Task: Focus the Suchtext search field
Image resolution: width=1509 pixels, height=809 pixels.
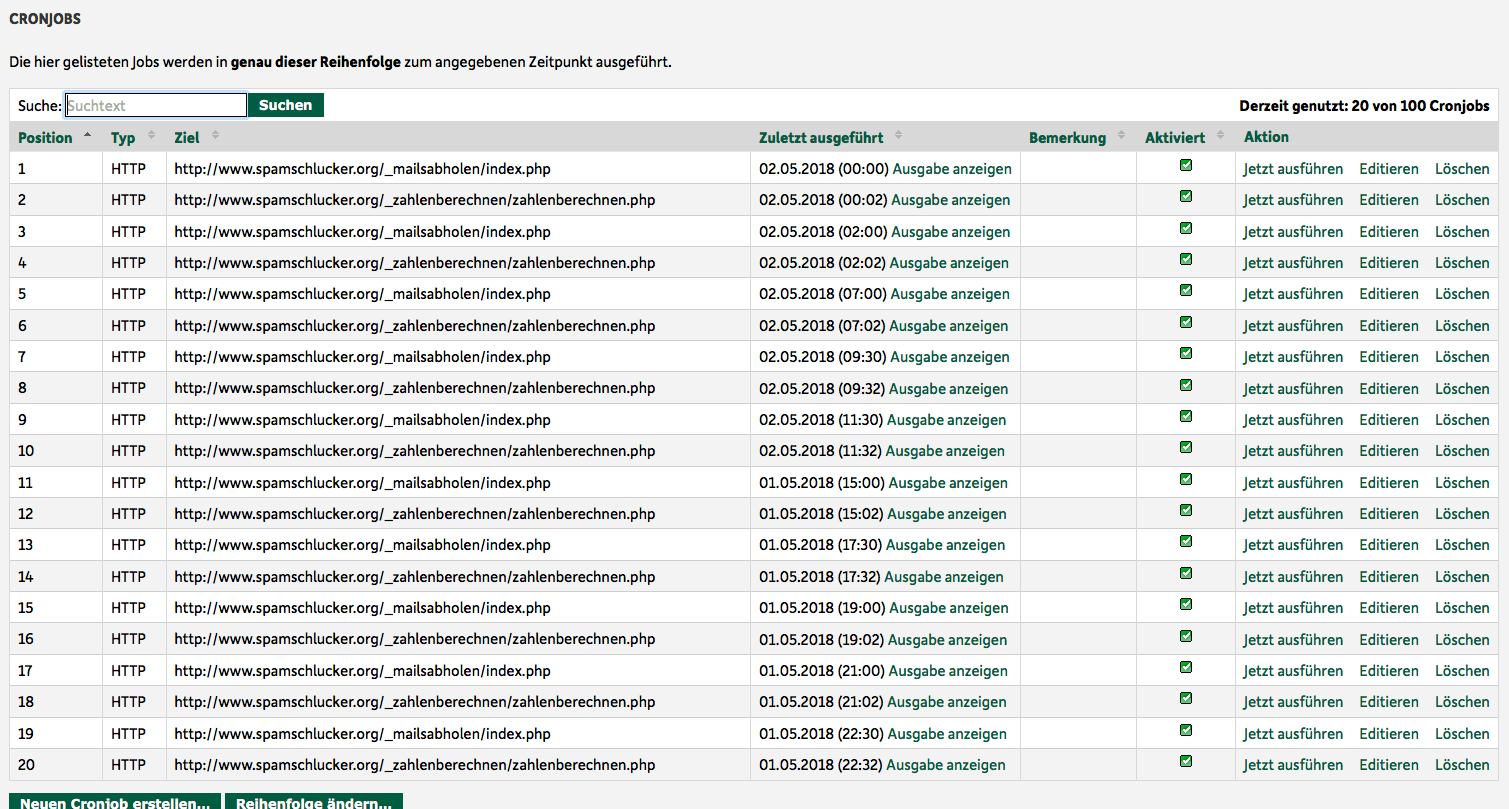Action: click(155, 105)
